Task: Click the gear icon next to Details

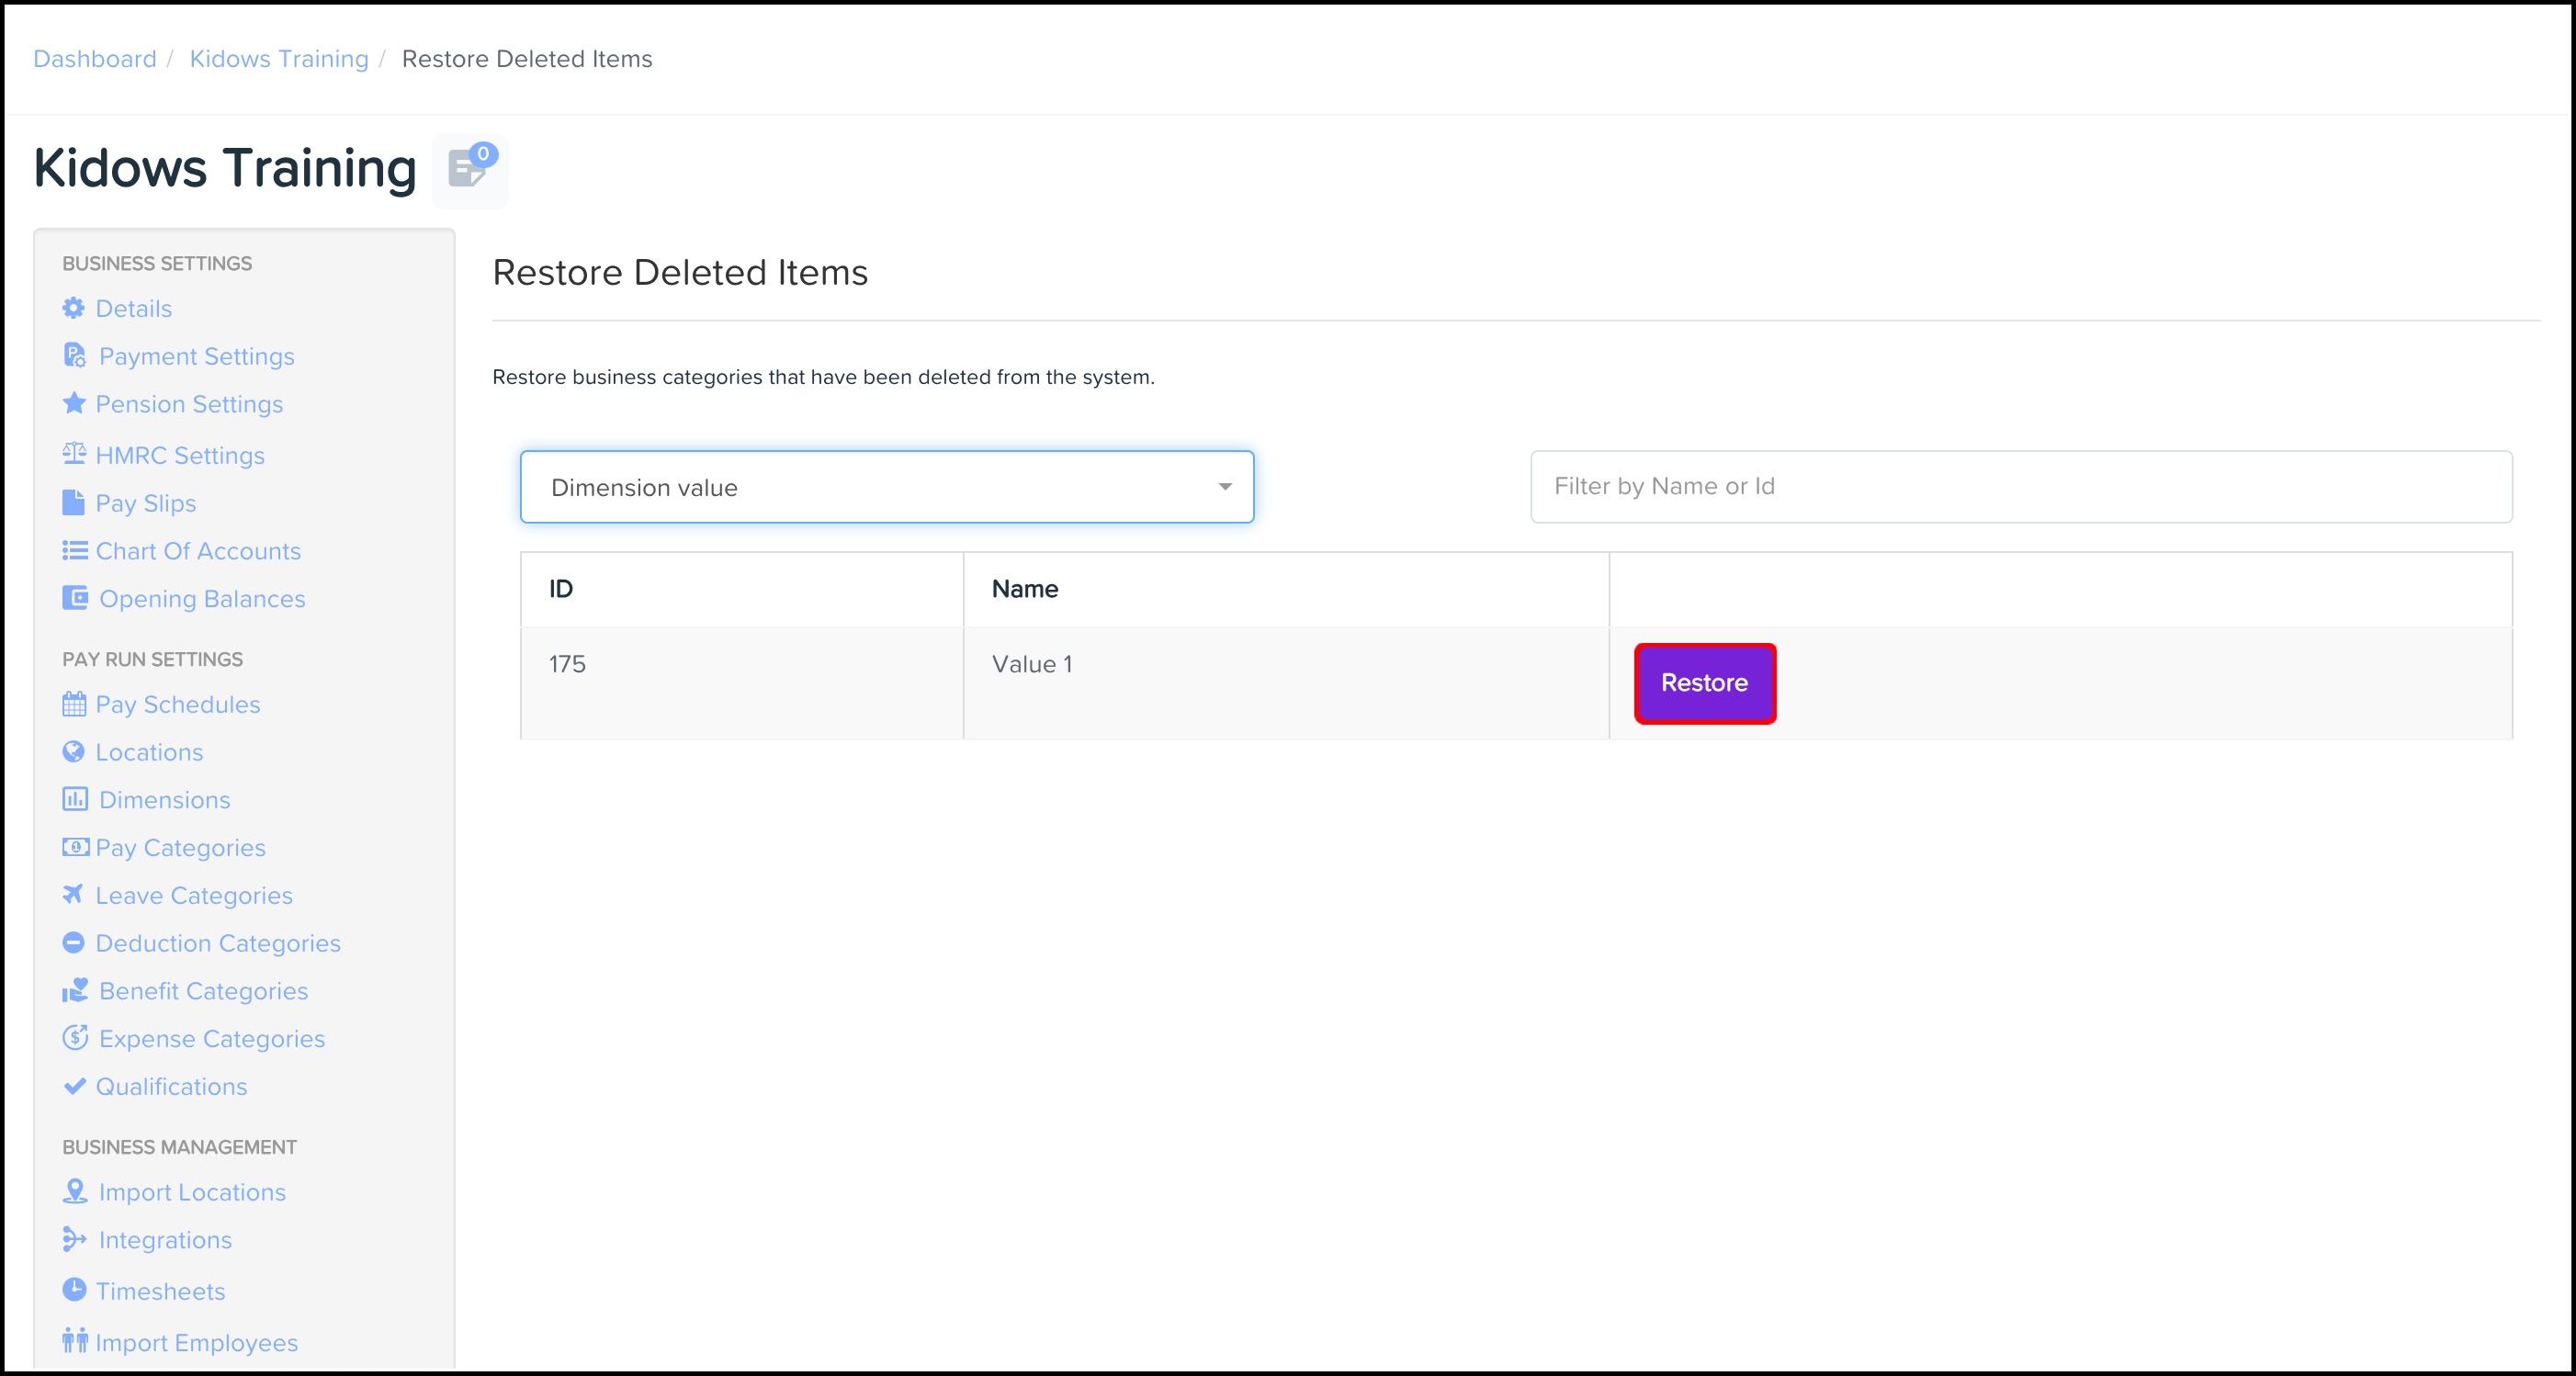Action: 74,308
